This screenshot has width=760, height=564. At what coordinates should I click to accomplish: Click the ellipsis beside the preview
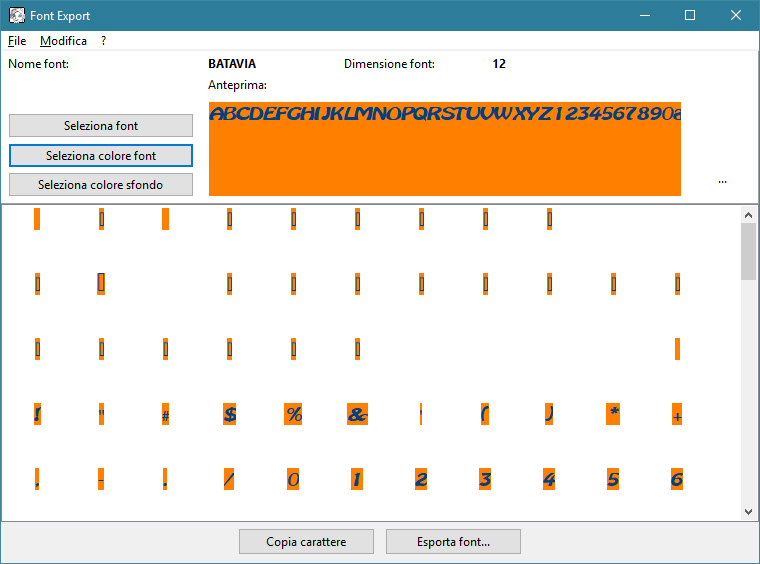pos(722,181)
